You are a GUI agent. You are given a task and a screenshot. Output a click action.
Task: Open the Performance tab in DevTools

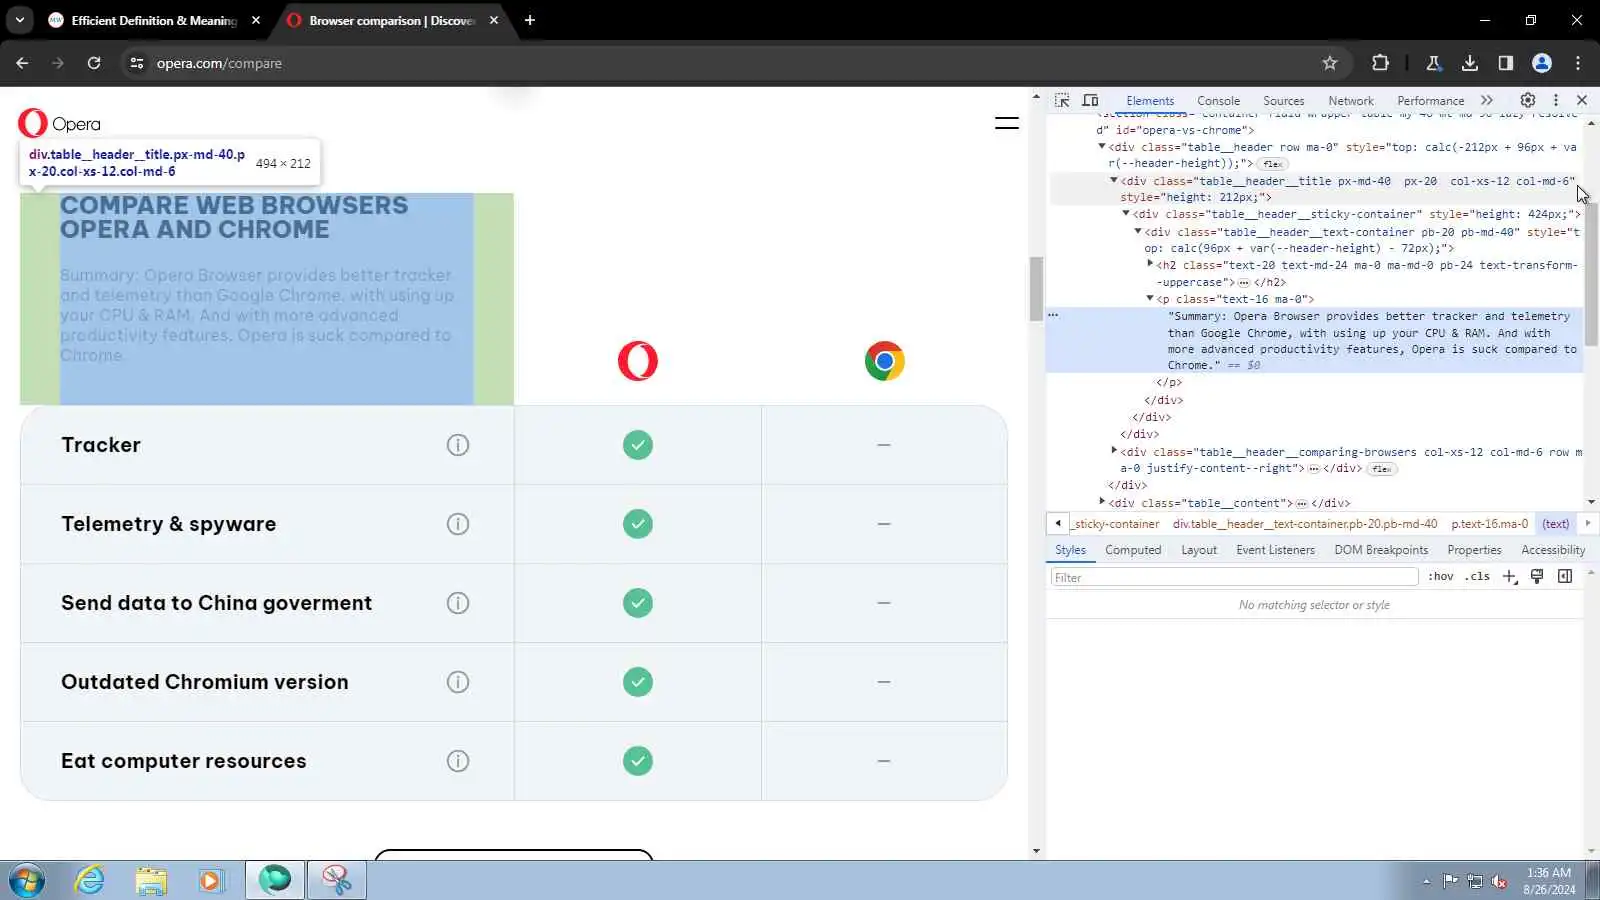(x=1430, y=101)
